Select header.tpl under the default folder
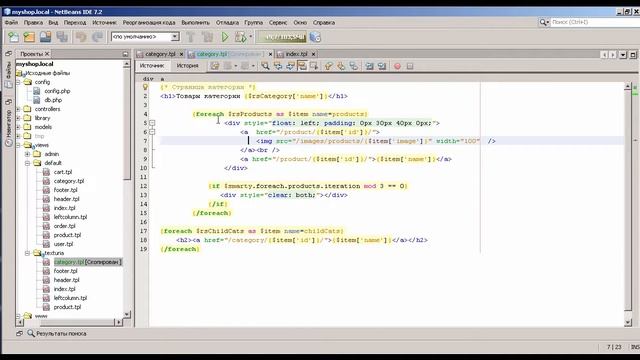The width and height of the screenshot is (640, 360). (x=66, y=199)
